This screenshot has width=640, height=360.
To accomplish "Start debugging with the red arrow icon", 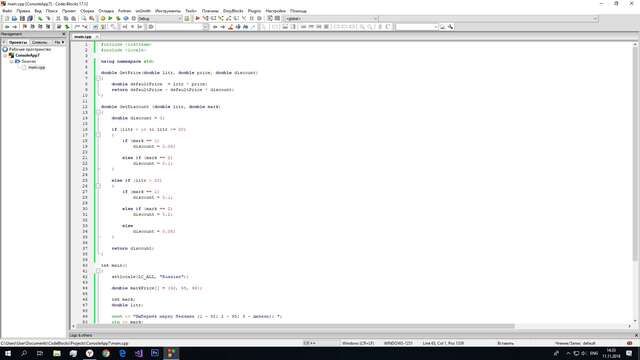I will (198, 18).
